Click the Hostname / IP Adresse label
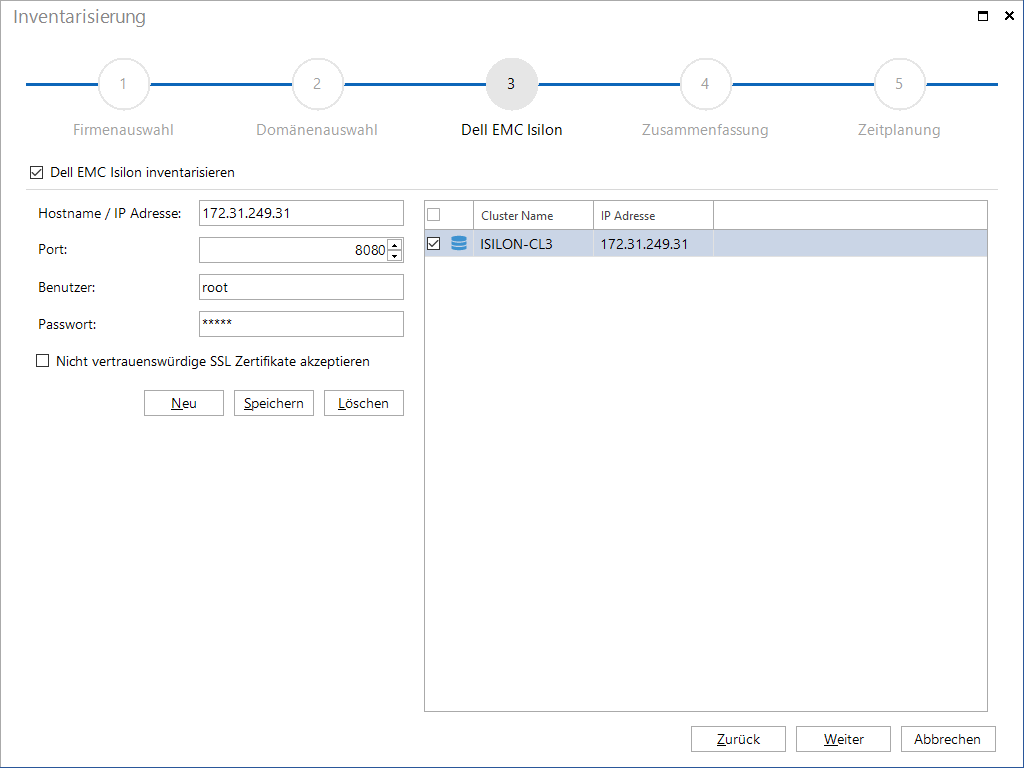Viewport: 1024px width, 768px height. point(110,213)
